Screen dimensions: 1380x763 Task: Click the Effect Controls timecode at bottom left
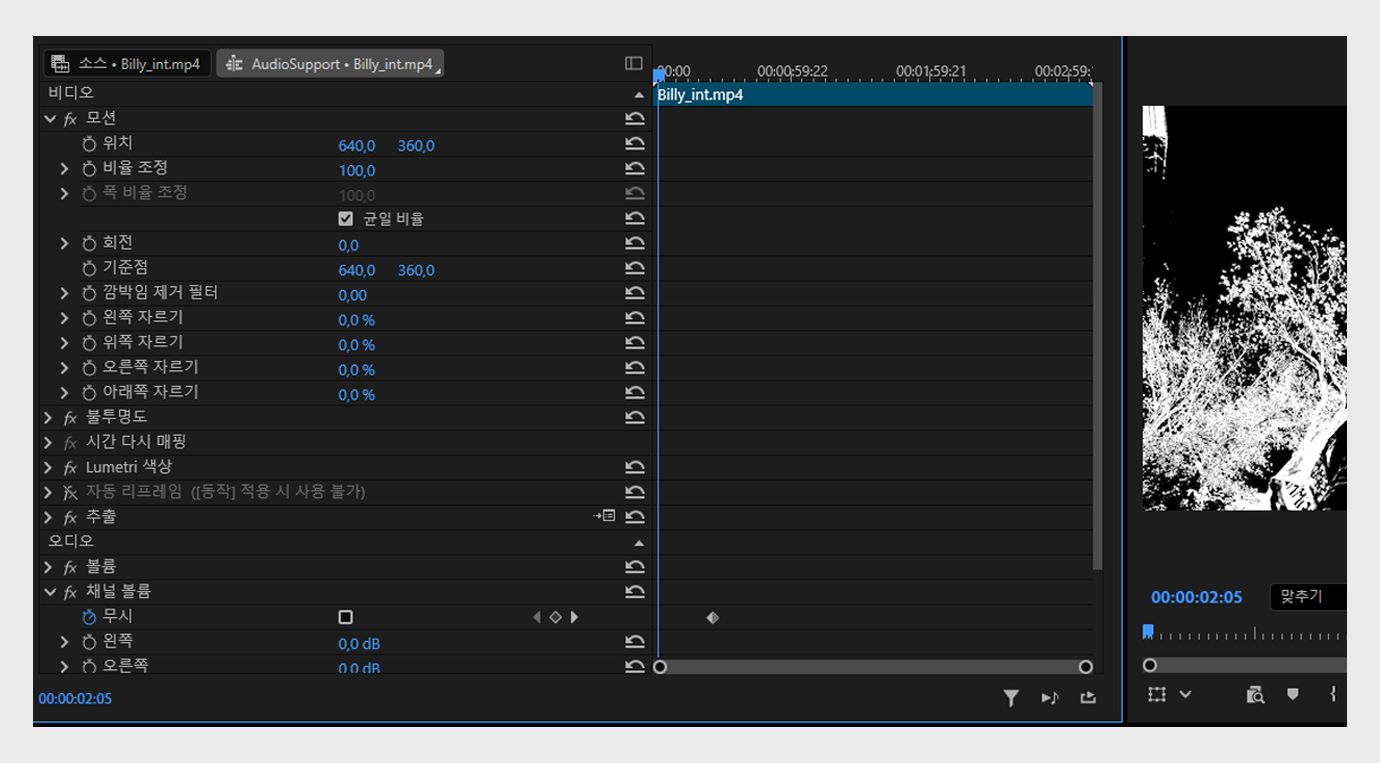click(x=75, y=698)
